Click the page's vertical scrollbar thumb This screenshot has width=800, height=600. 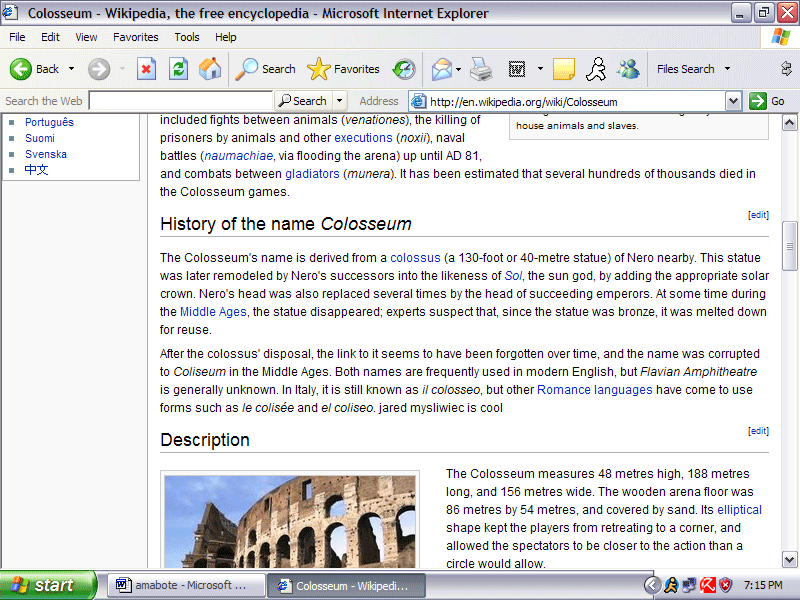coord(789,246)
